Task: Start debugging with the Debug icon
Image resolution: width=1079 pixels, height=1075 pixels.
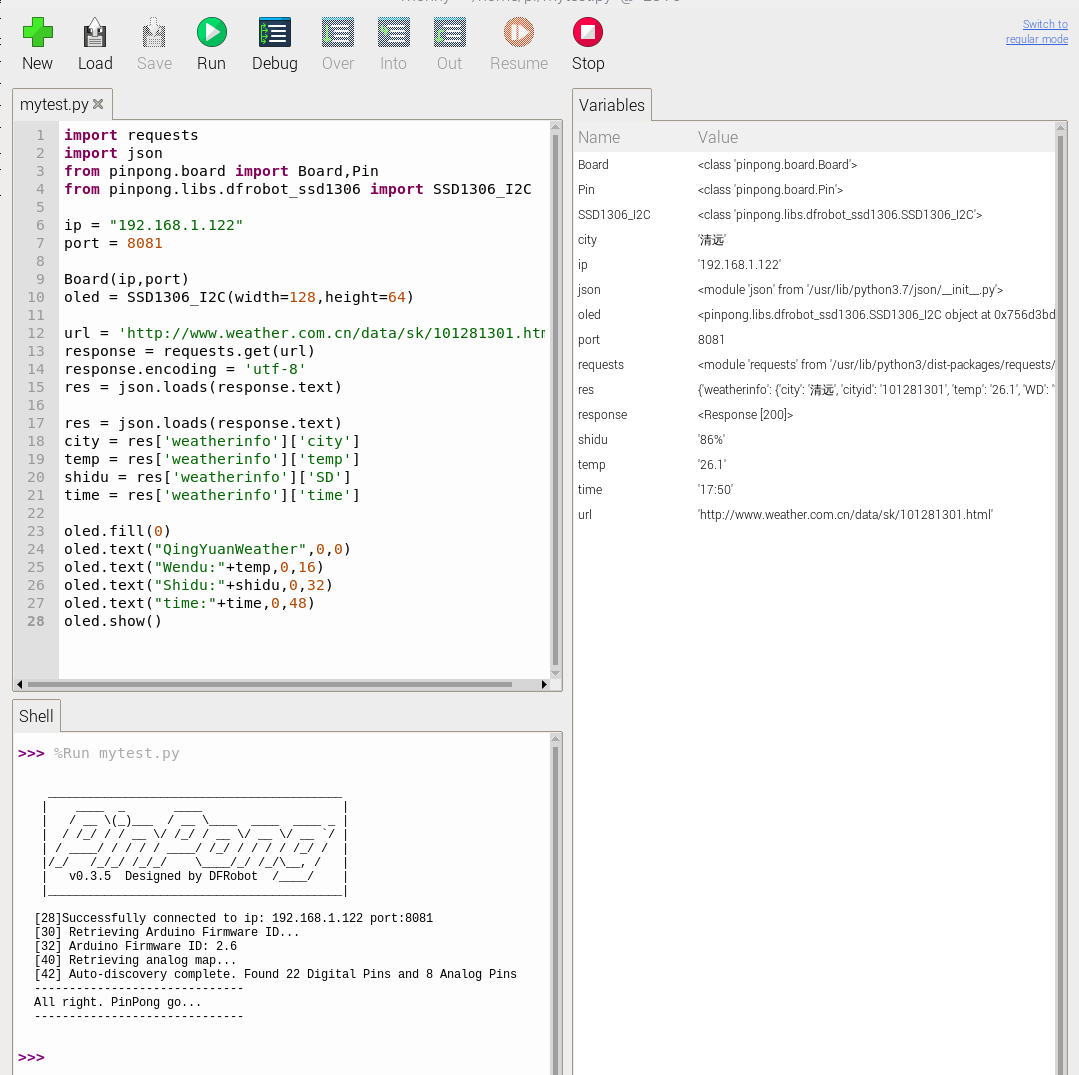Action: click(x=275, y=32)
